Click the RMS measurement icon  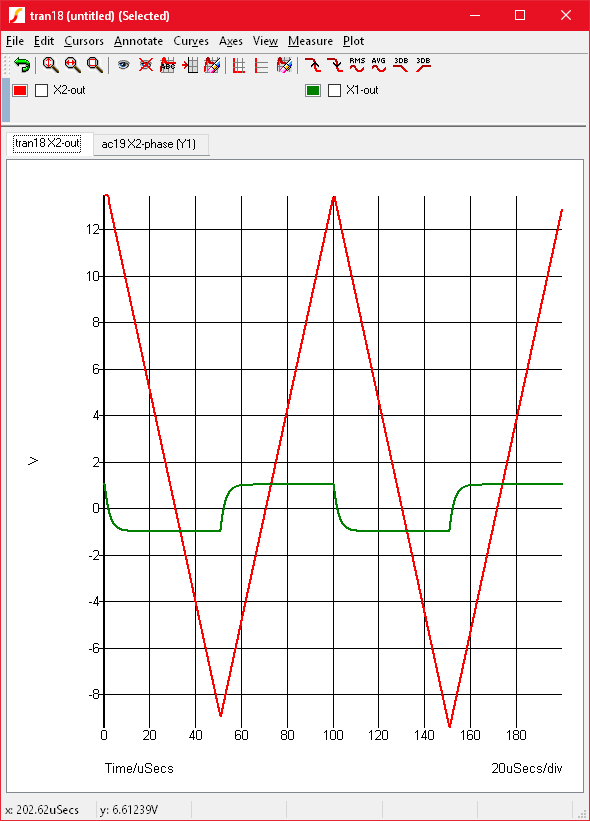(x=357, y=65)
